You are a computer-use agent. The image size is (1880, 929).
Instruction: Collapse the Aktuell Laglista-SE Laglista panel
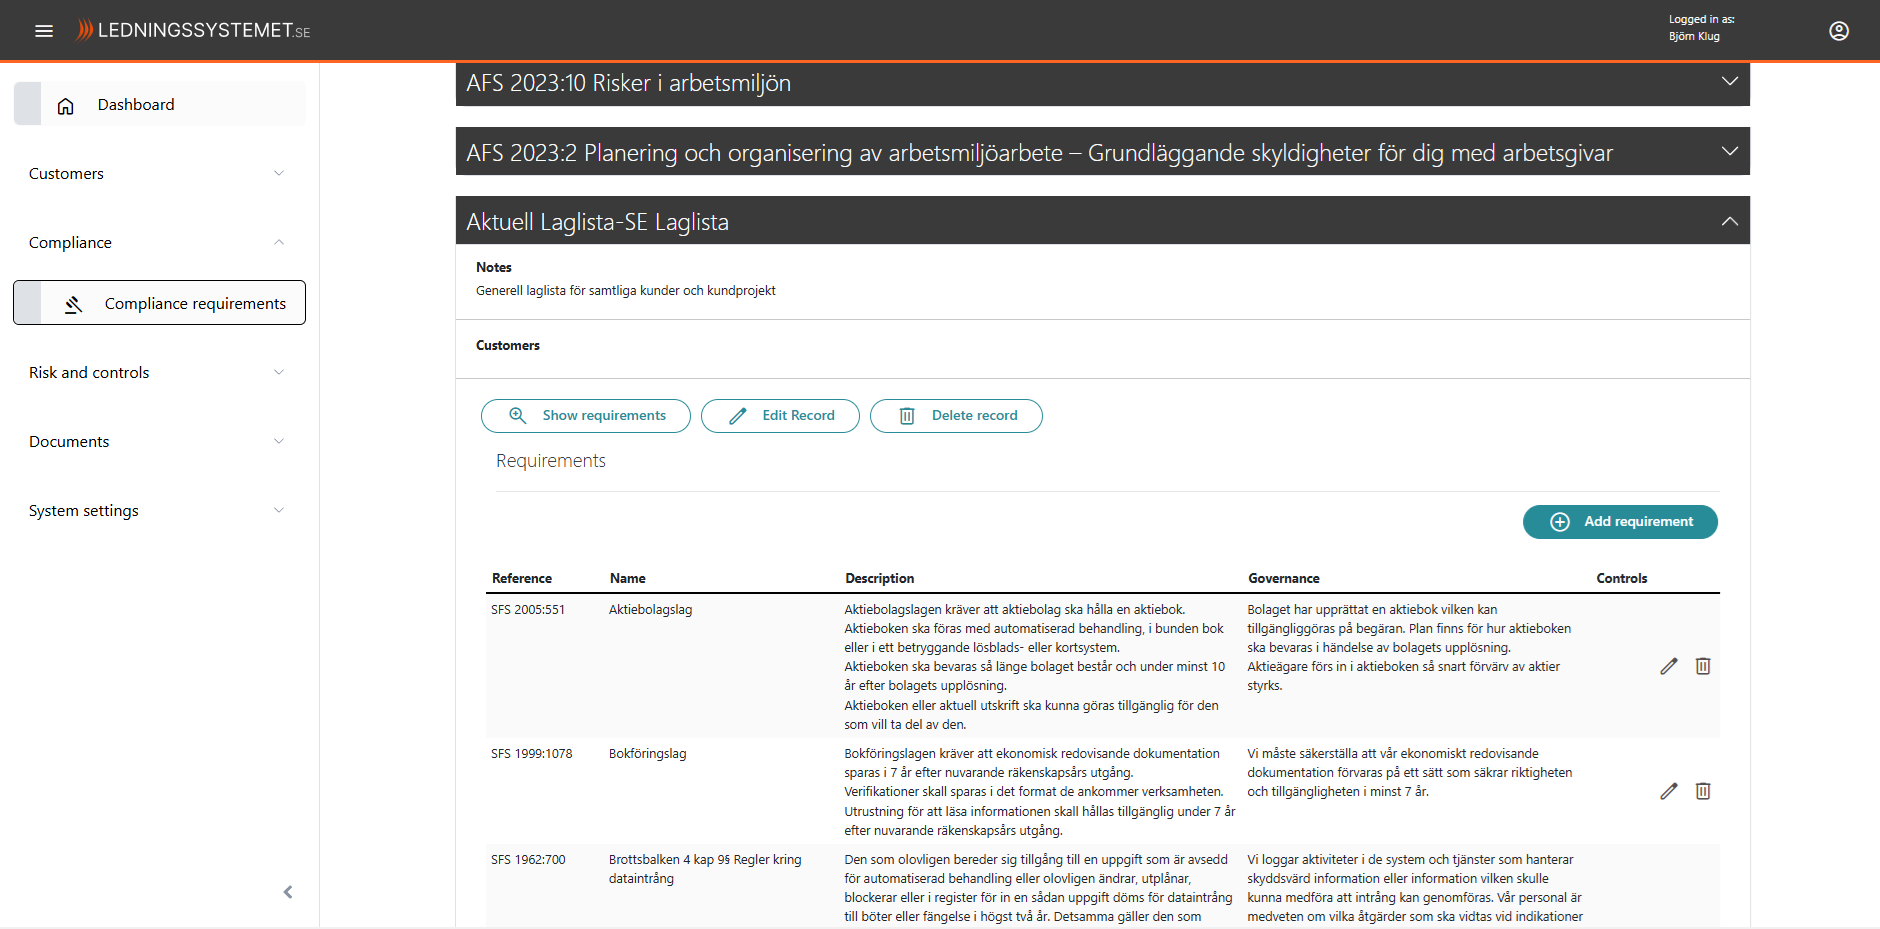pos(1729,221)
